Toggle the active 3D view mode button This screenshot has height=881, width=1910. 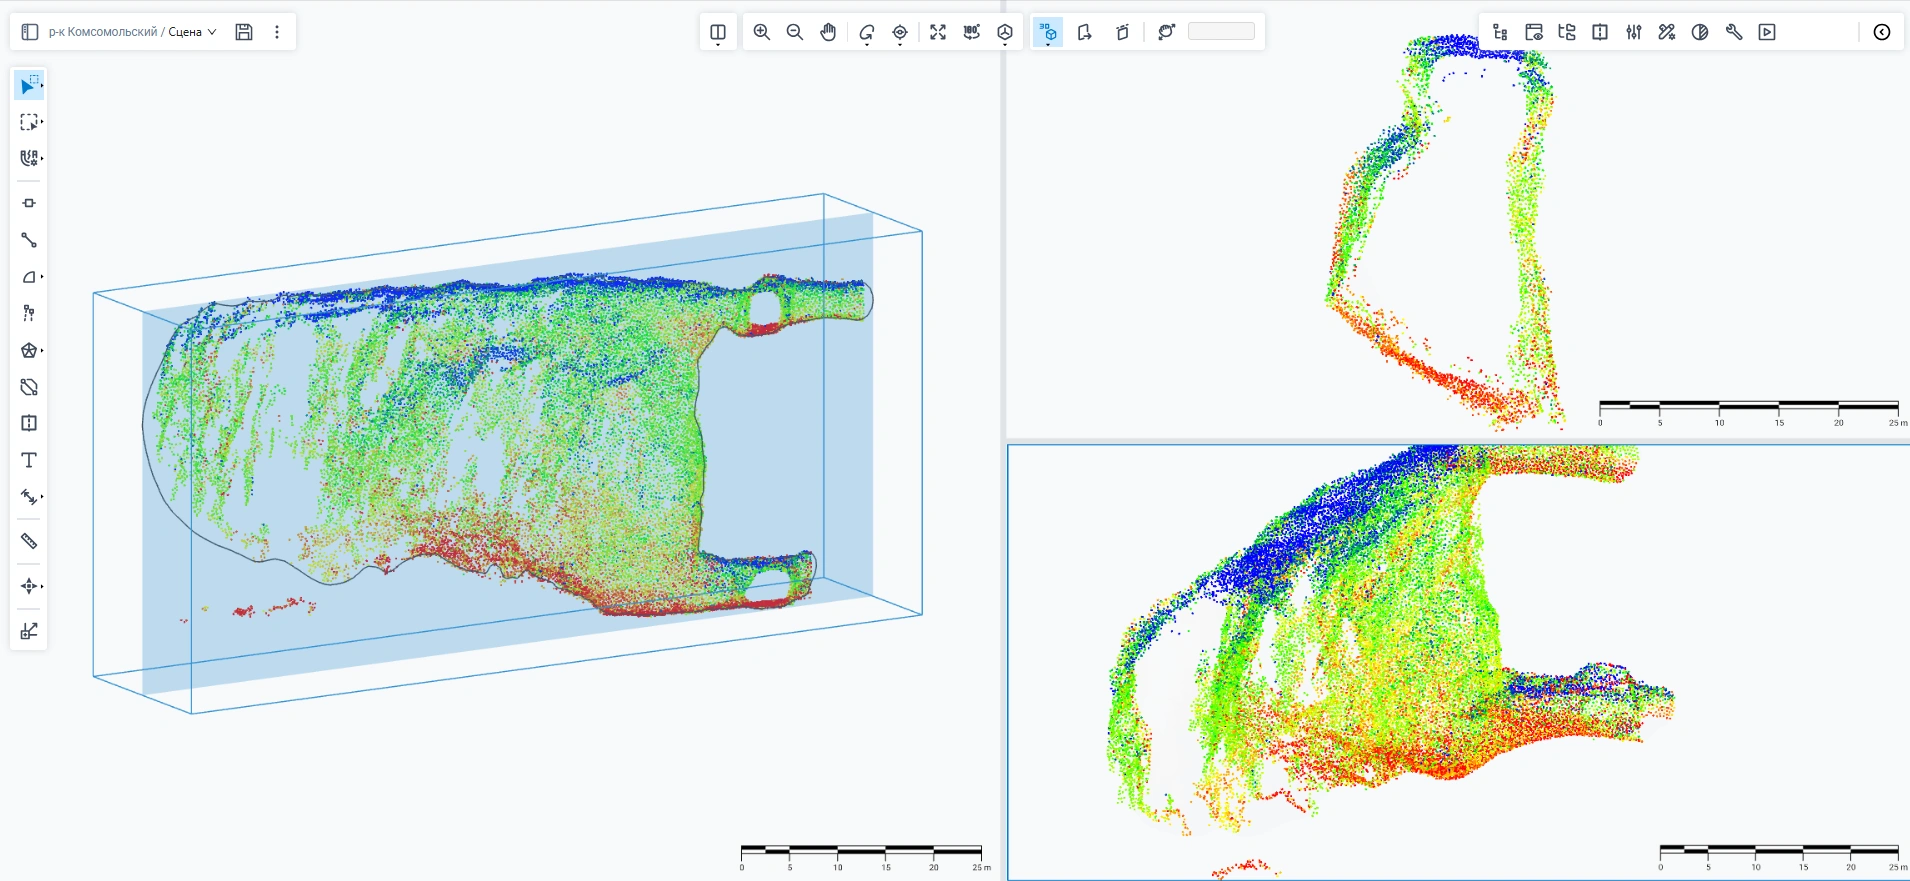click(x=1047, y=33)
